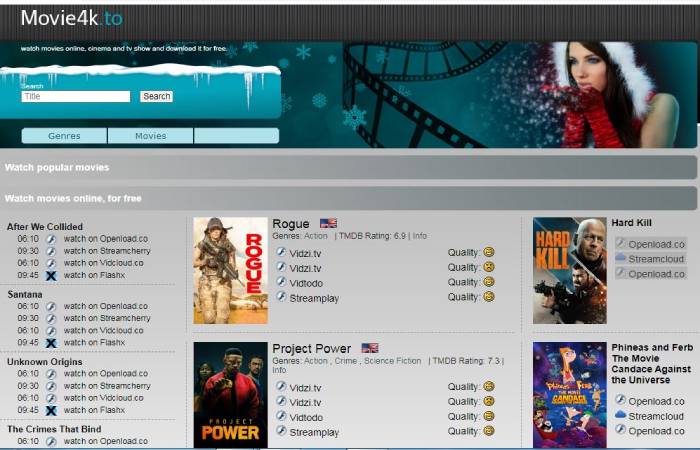Image resolution: width=700 pixels, height=450 pixels.
Task: Open the Hard Kill poster thumbnail
Action: tap(569, 270)
